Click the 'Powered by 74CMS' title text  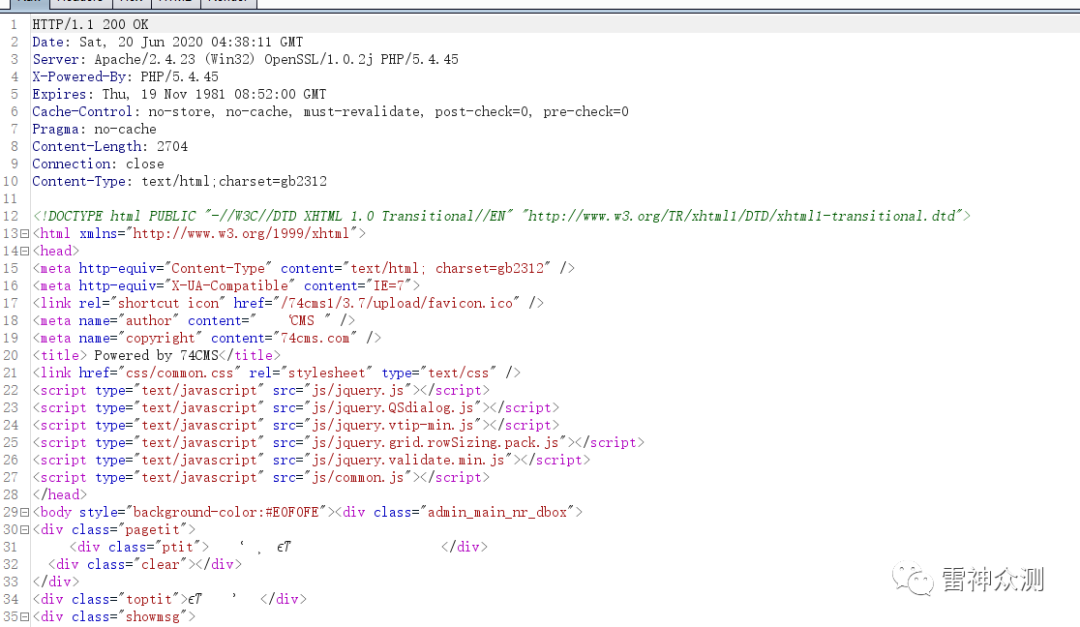[x=156, y=356]
